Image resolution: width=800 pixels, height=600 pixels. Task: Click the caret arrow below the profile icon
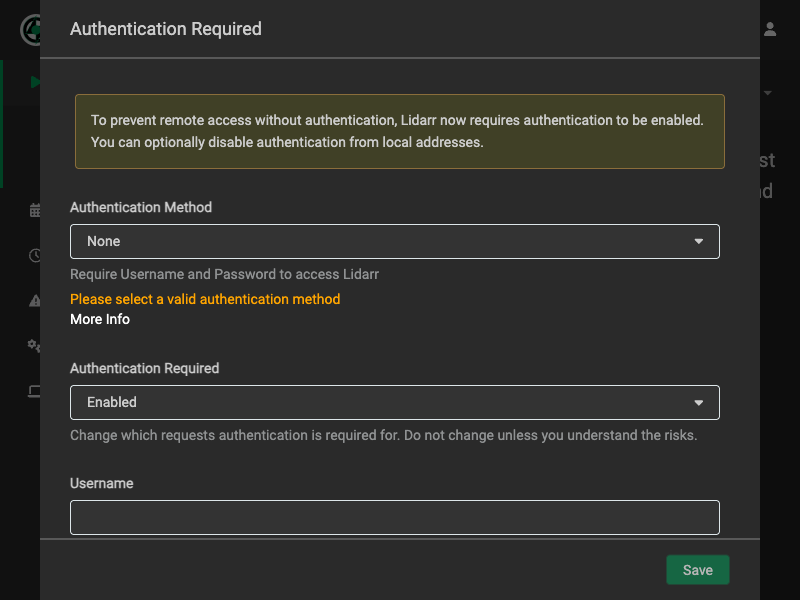(x=768, y=93)
